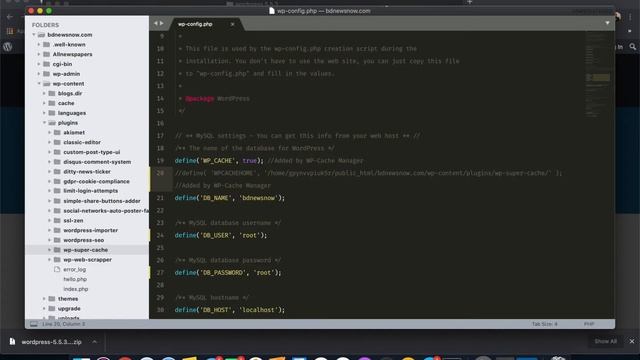640x360 pixels.
Task: Click the wordpress zip download file icon
Action: pos(12,342)
